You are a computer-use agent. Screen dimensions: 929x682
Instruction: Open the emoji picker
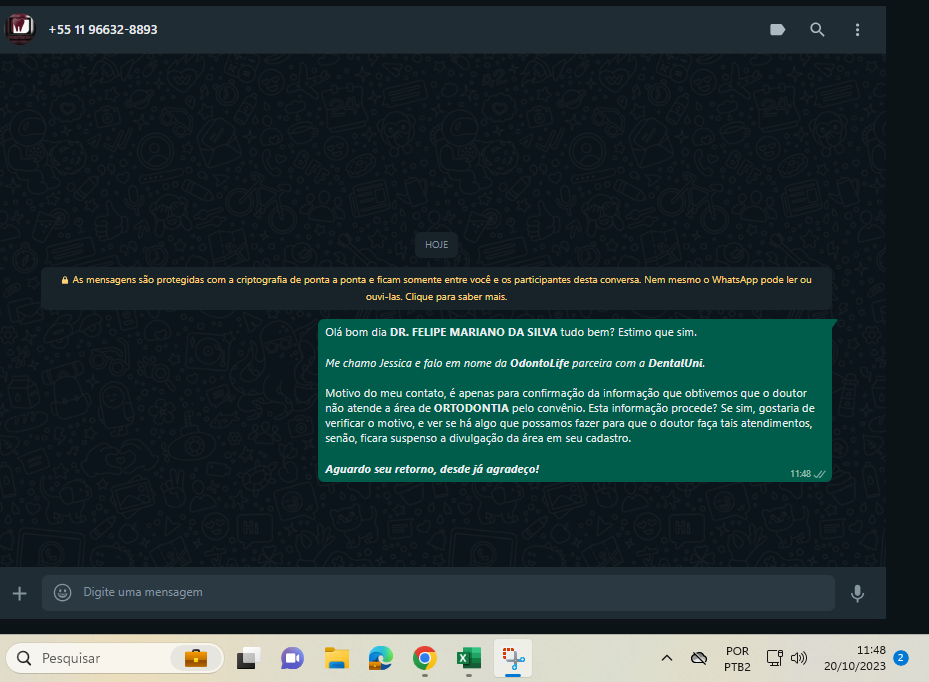coord(62,593)
